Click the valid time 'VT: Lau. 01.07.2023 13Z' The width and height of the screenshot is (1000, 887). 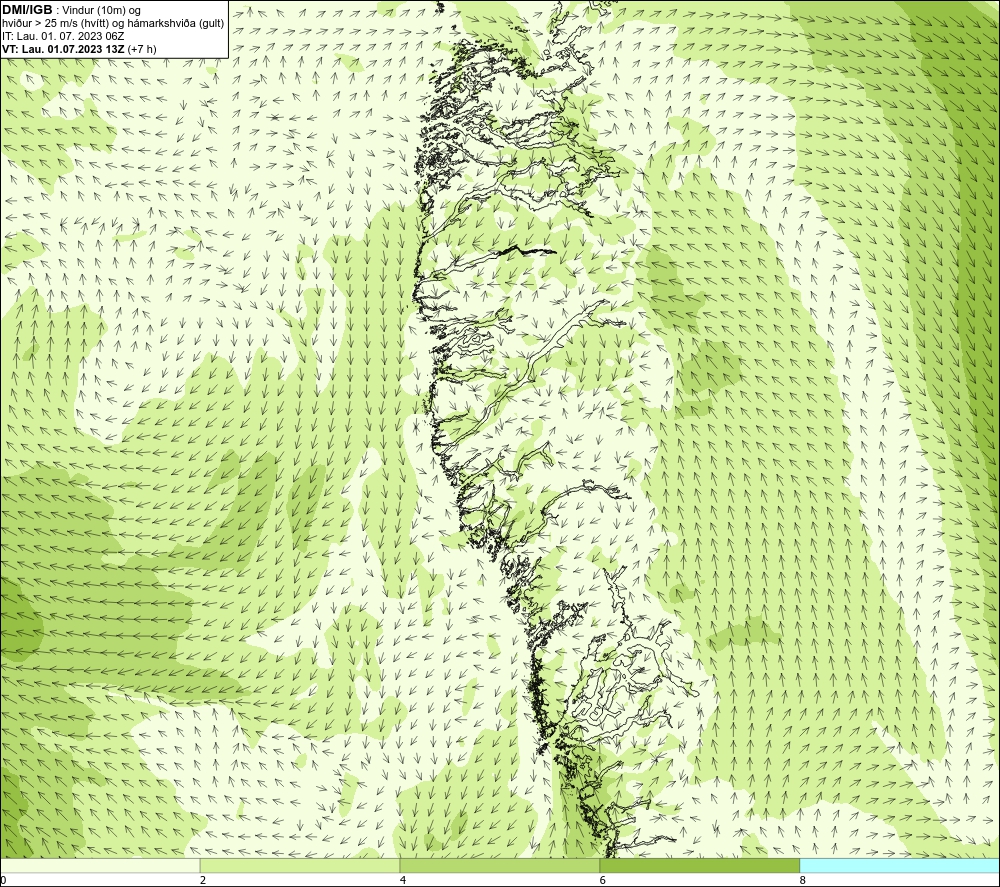(x=63, y=49)
